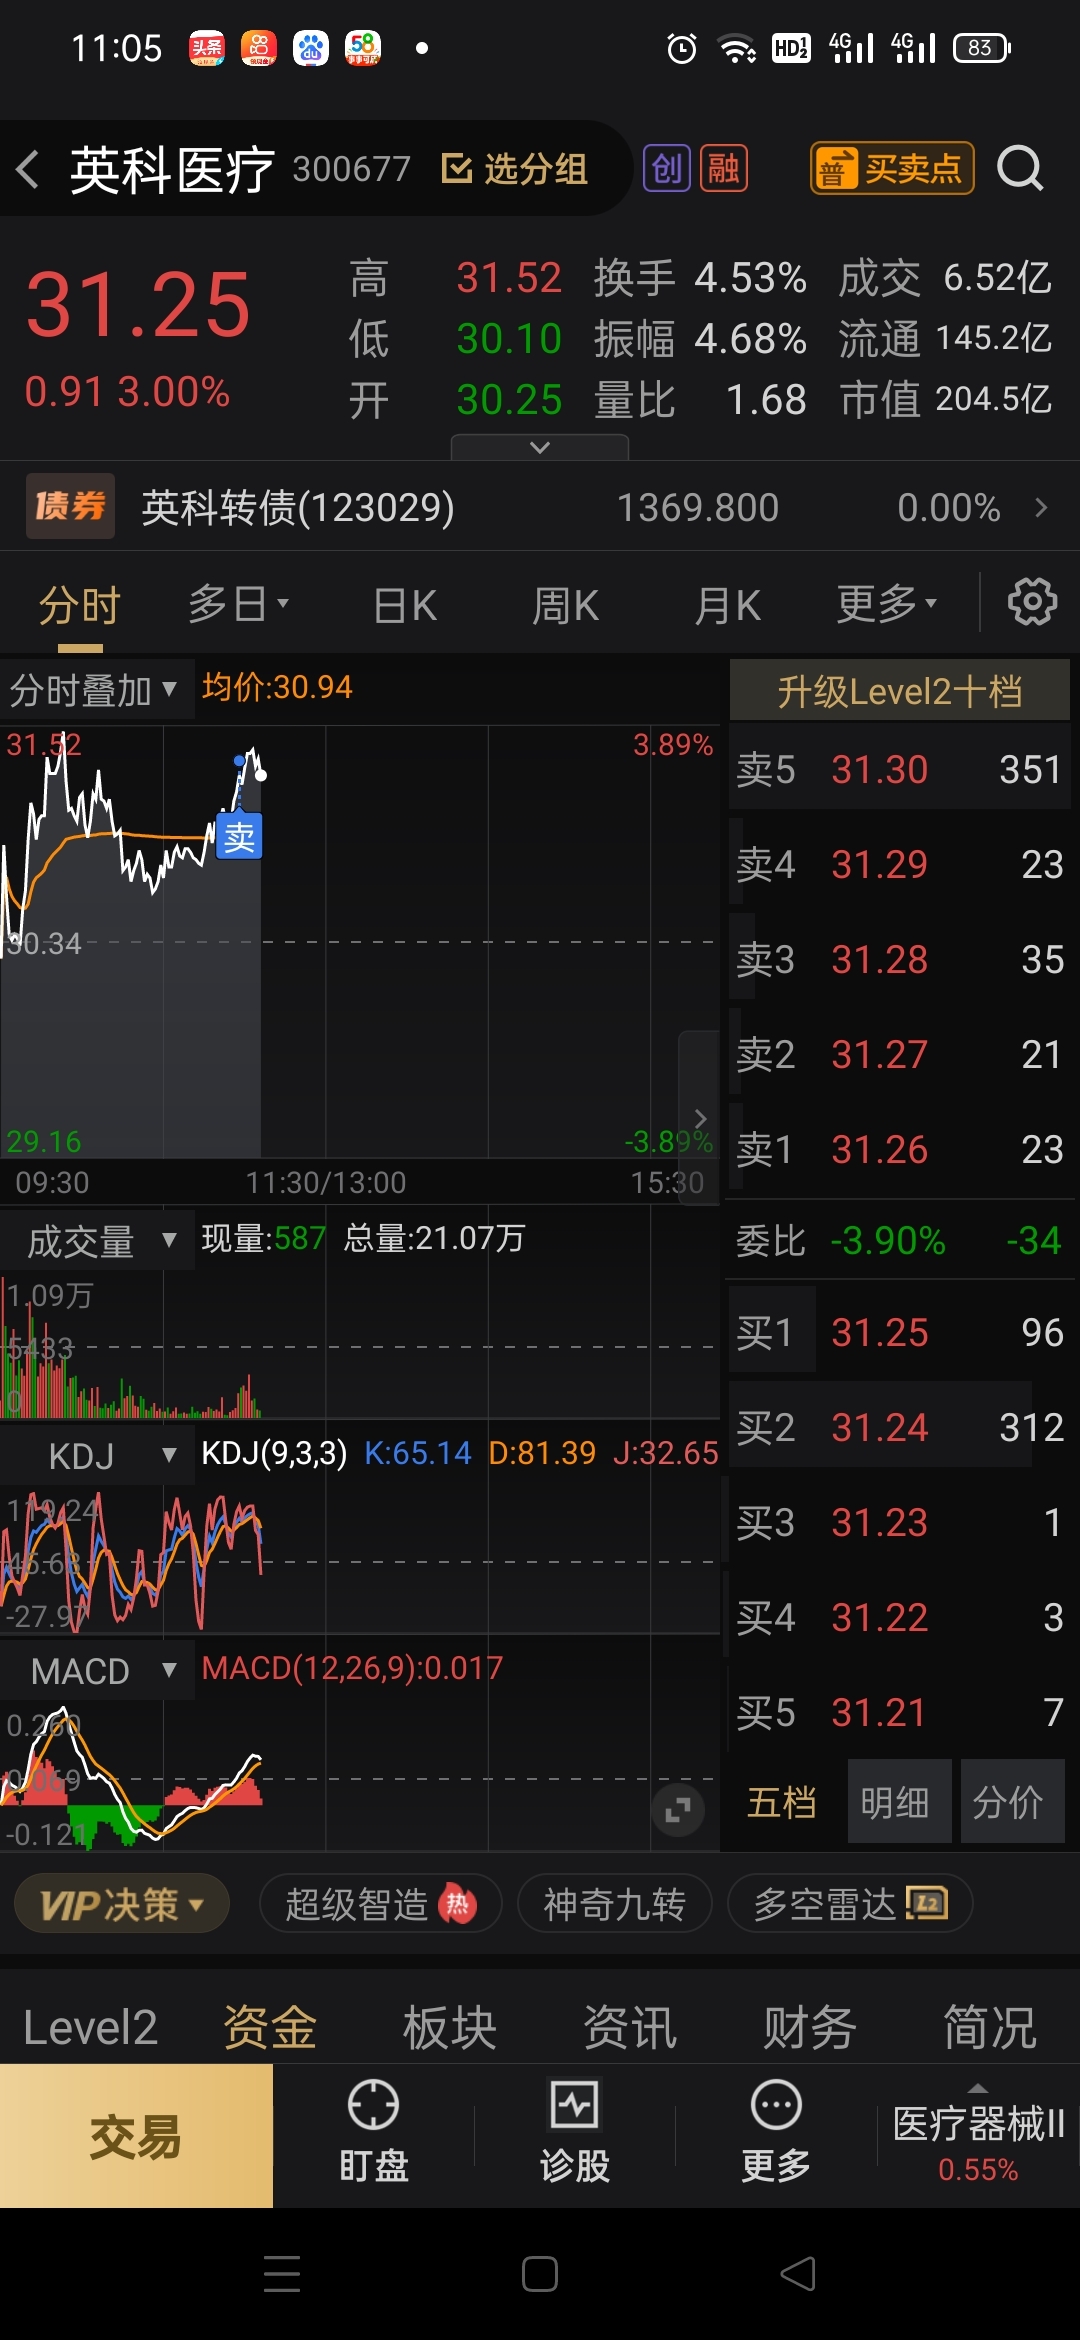Select the 买5 31.21 order row
The height and width of the screenshot is (2340, 1080).
(x=899, y=1712)
